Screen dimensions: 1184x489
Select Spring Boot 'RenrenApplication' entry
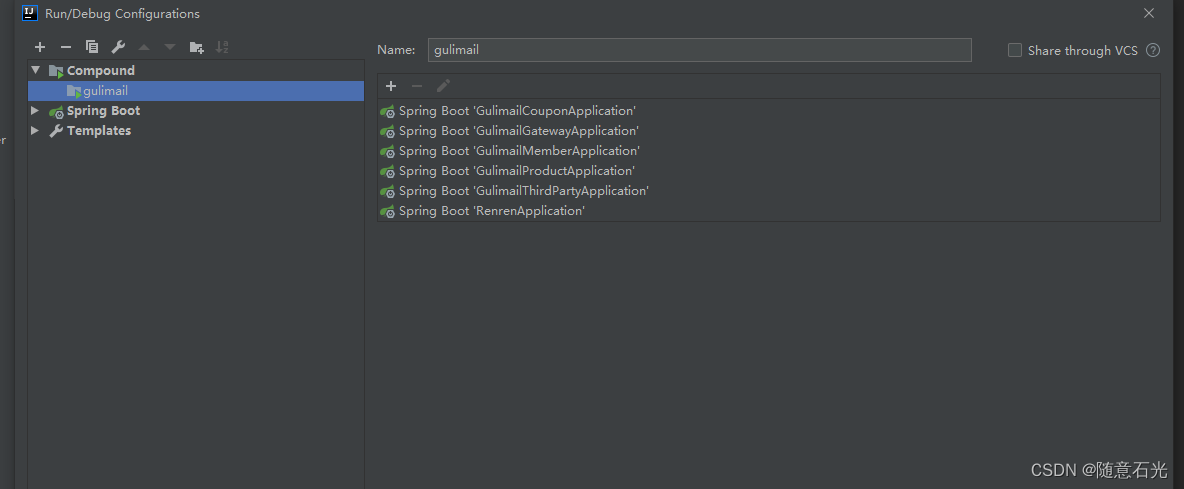coord(769,211)
